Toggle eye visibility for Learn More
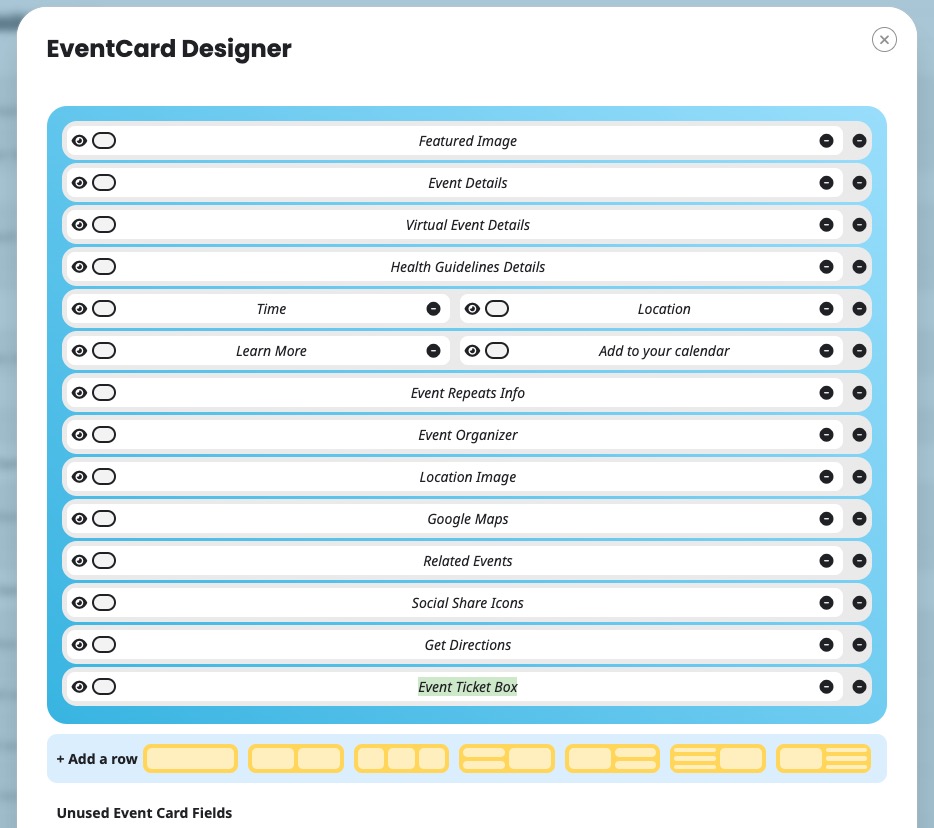 79,351
